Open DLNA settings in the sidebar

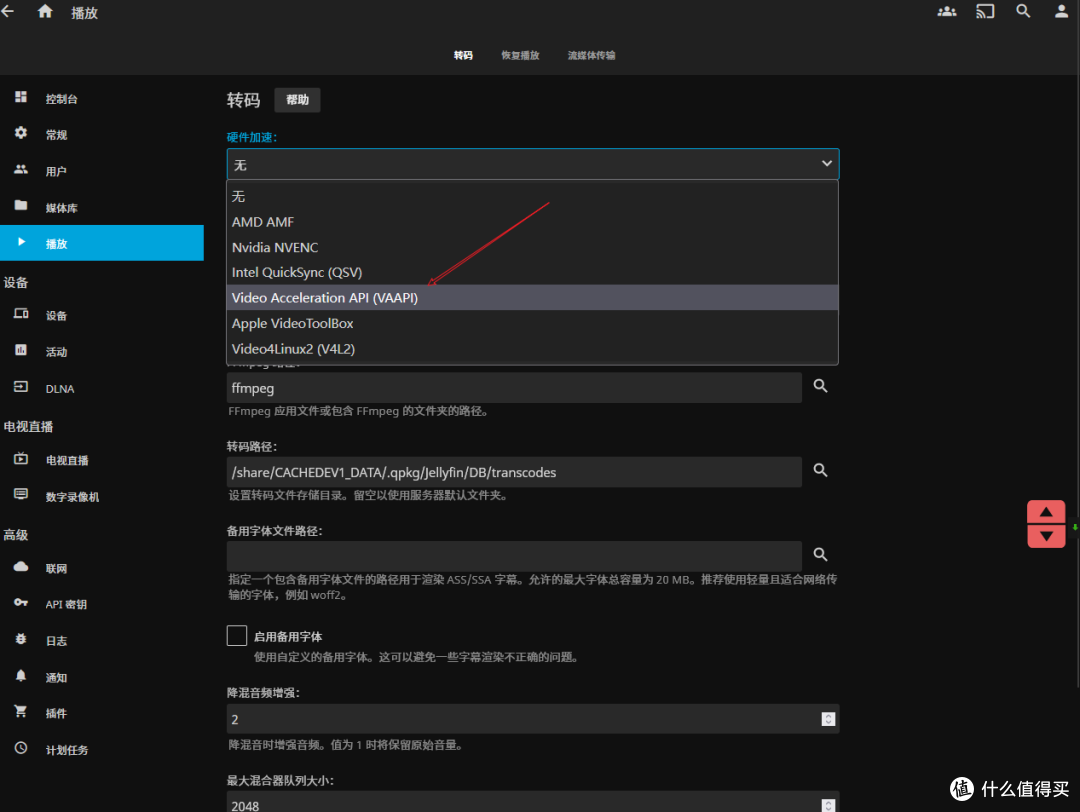pos(102,388)
